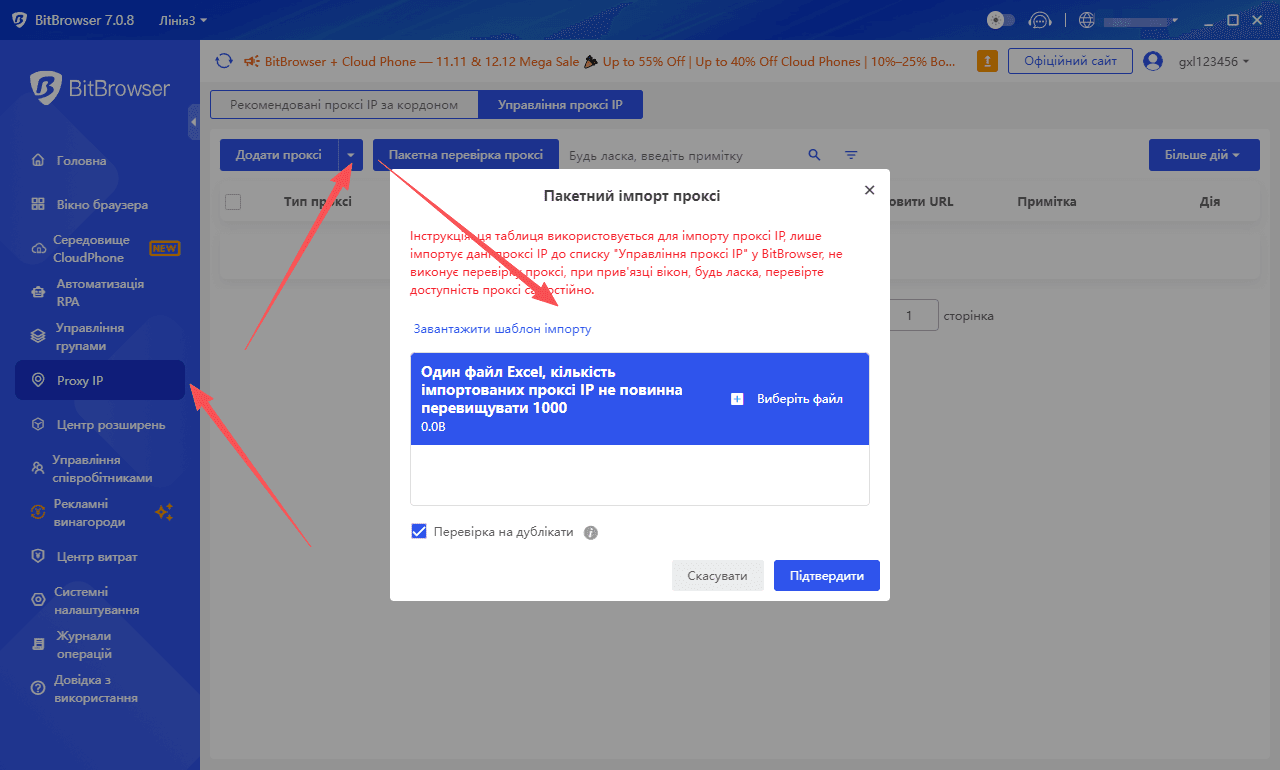1280x770 pixels.
Task: Expand the arrow next to "Додати проксі"
Action: [350, 155]
